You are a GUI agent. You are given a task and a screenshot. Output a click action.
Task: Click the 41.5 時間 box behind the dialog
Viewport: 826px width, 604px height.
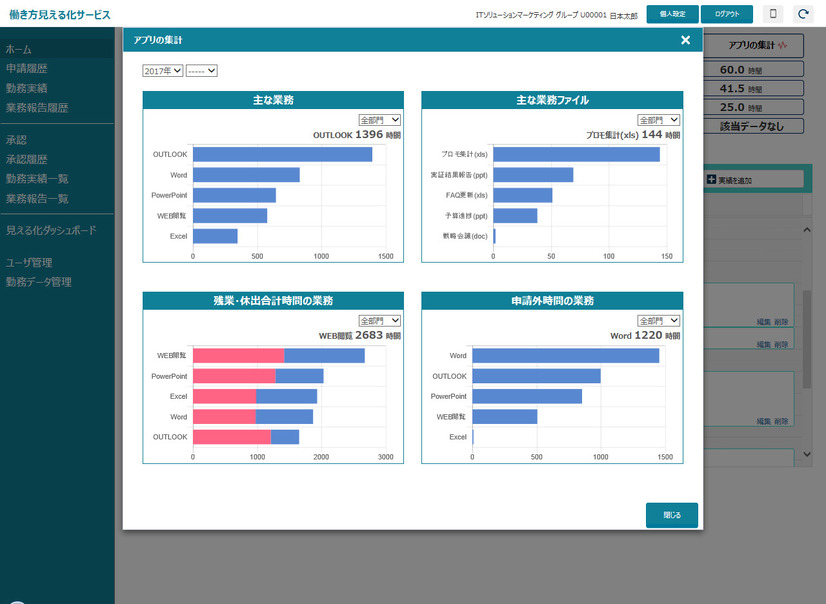coord(753,88)
